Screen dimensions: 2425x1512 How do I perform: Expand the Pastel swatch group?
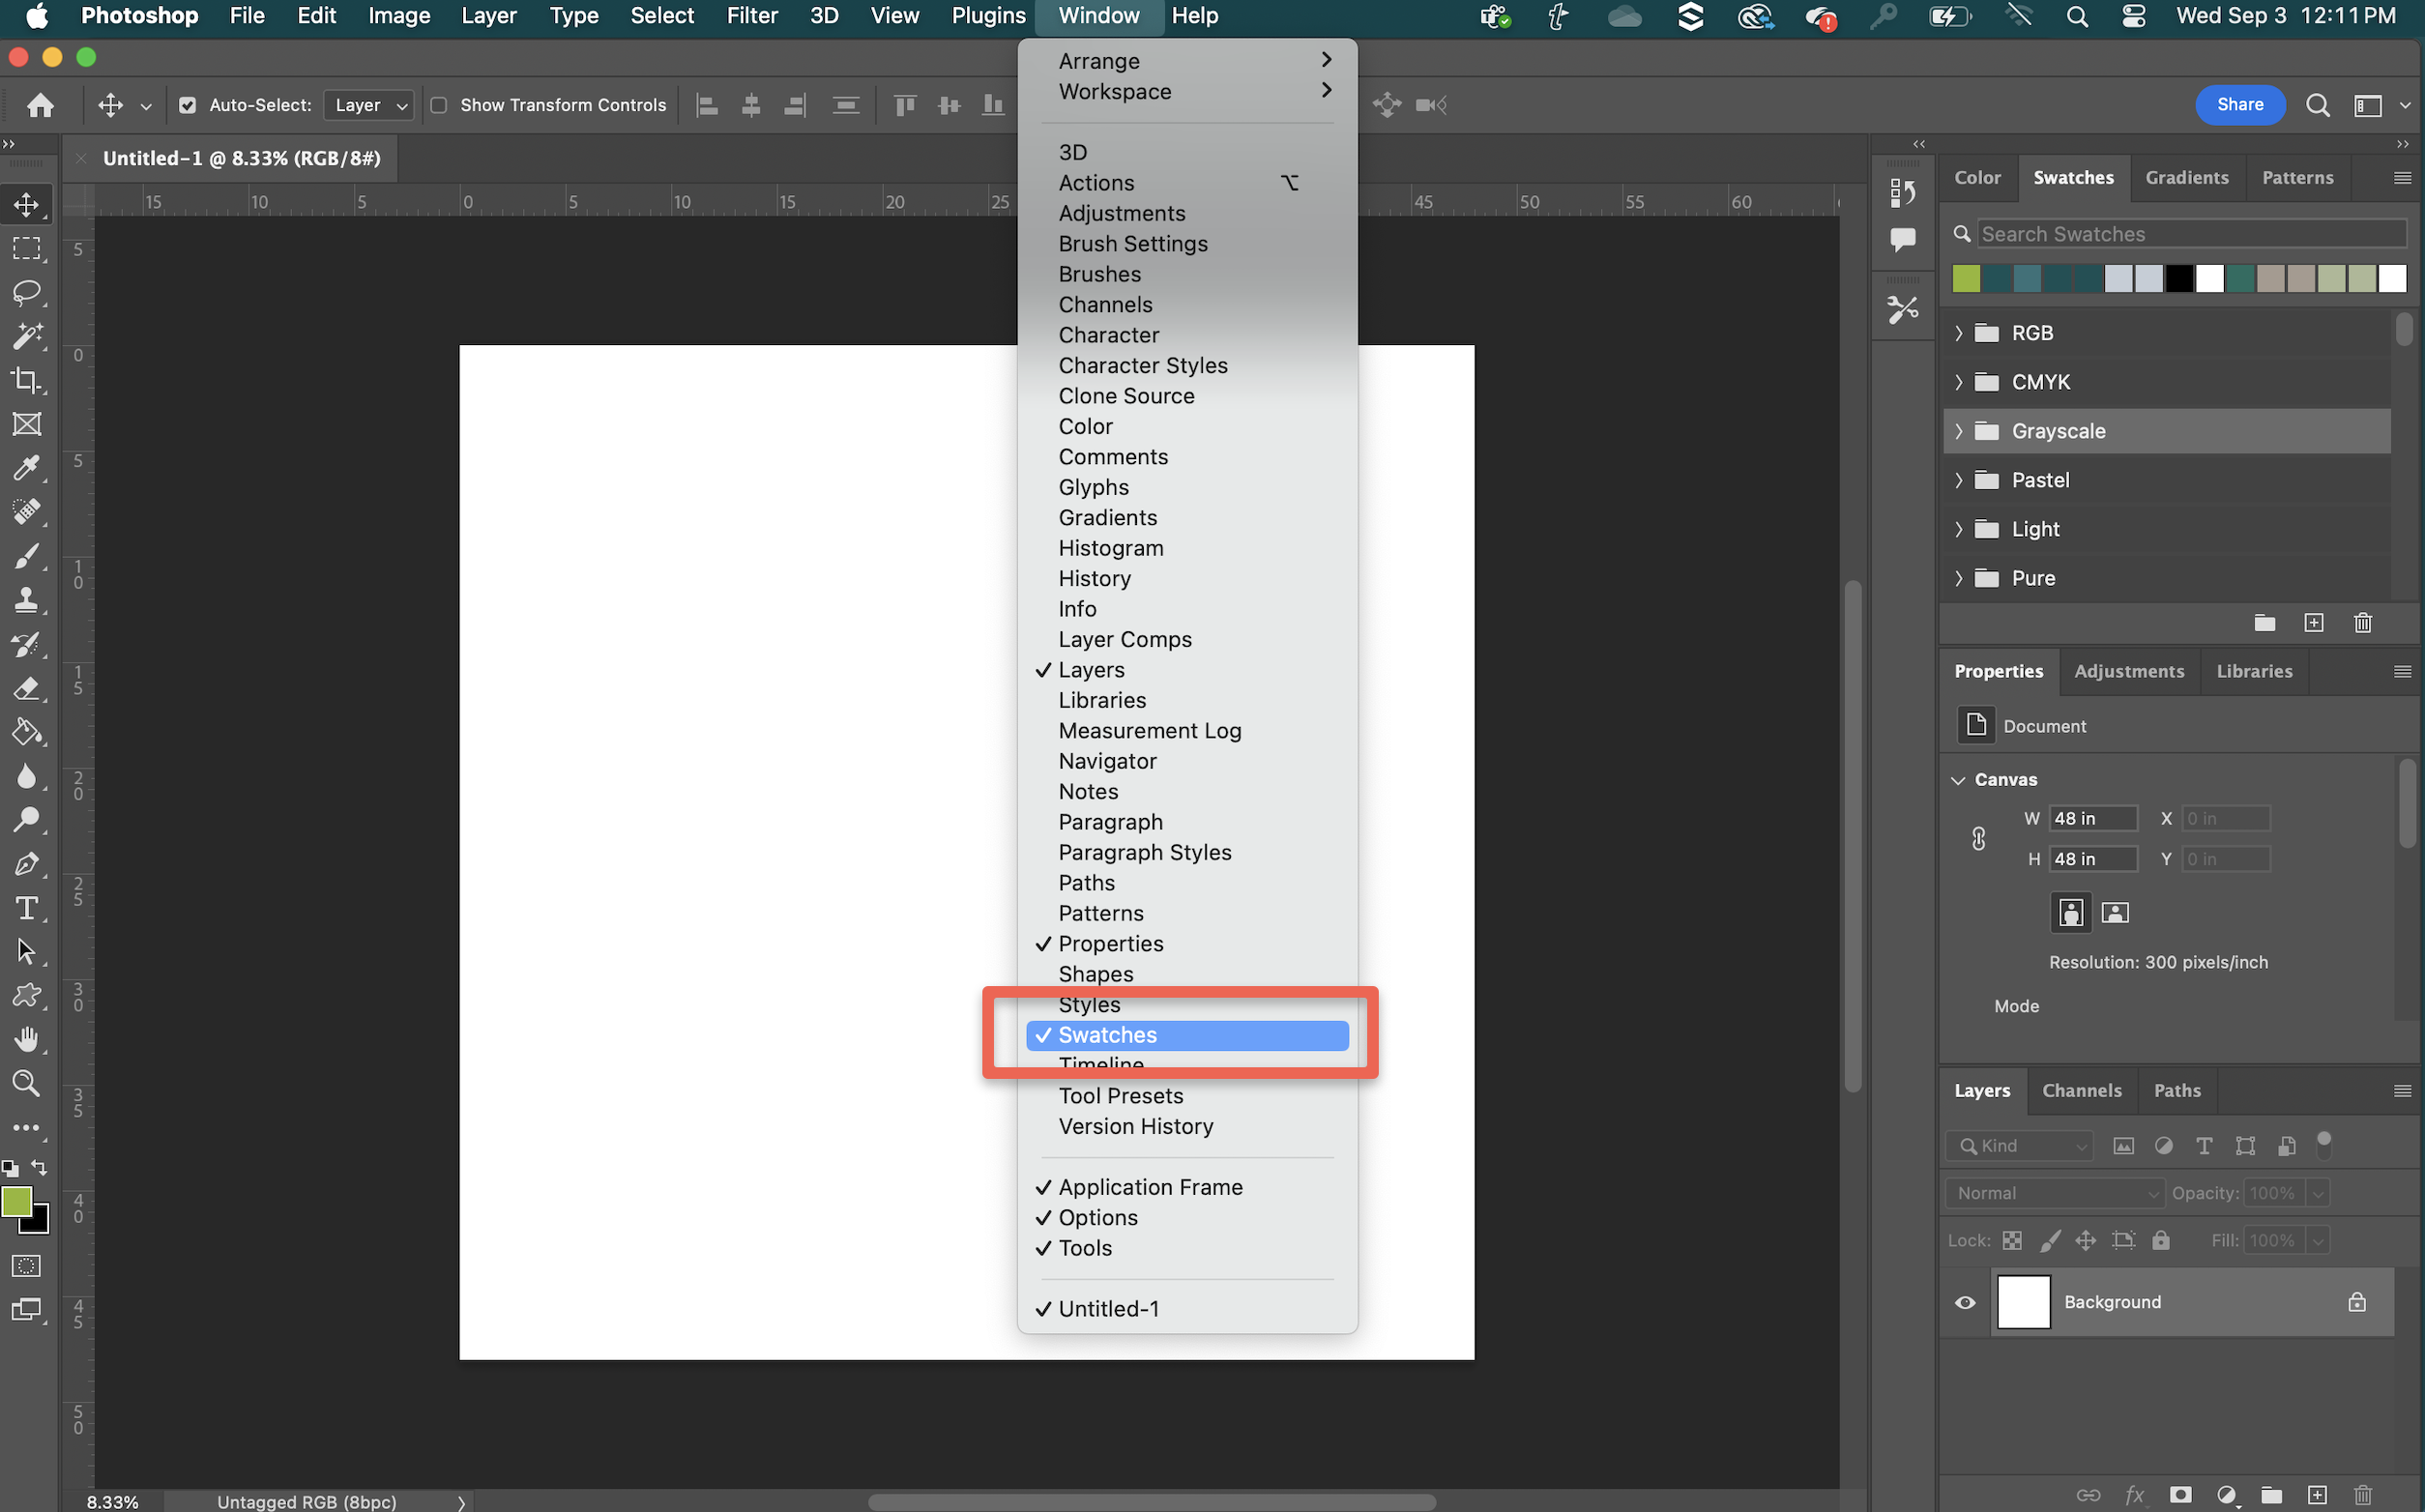[1958, 480]
